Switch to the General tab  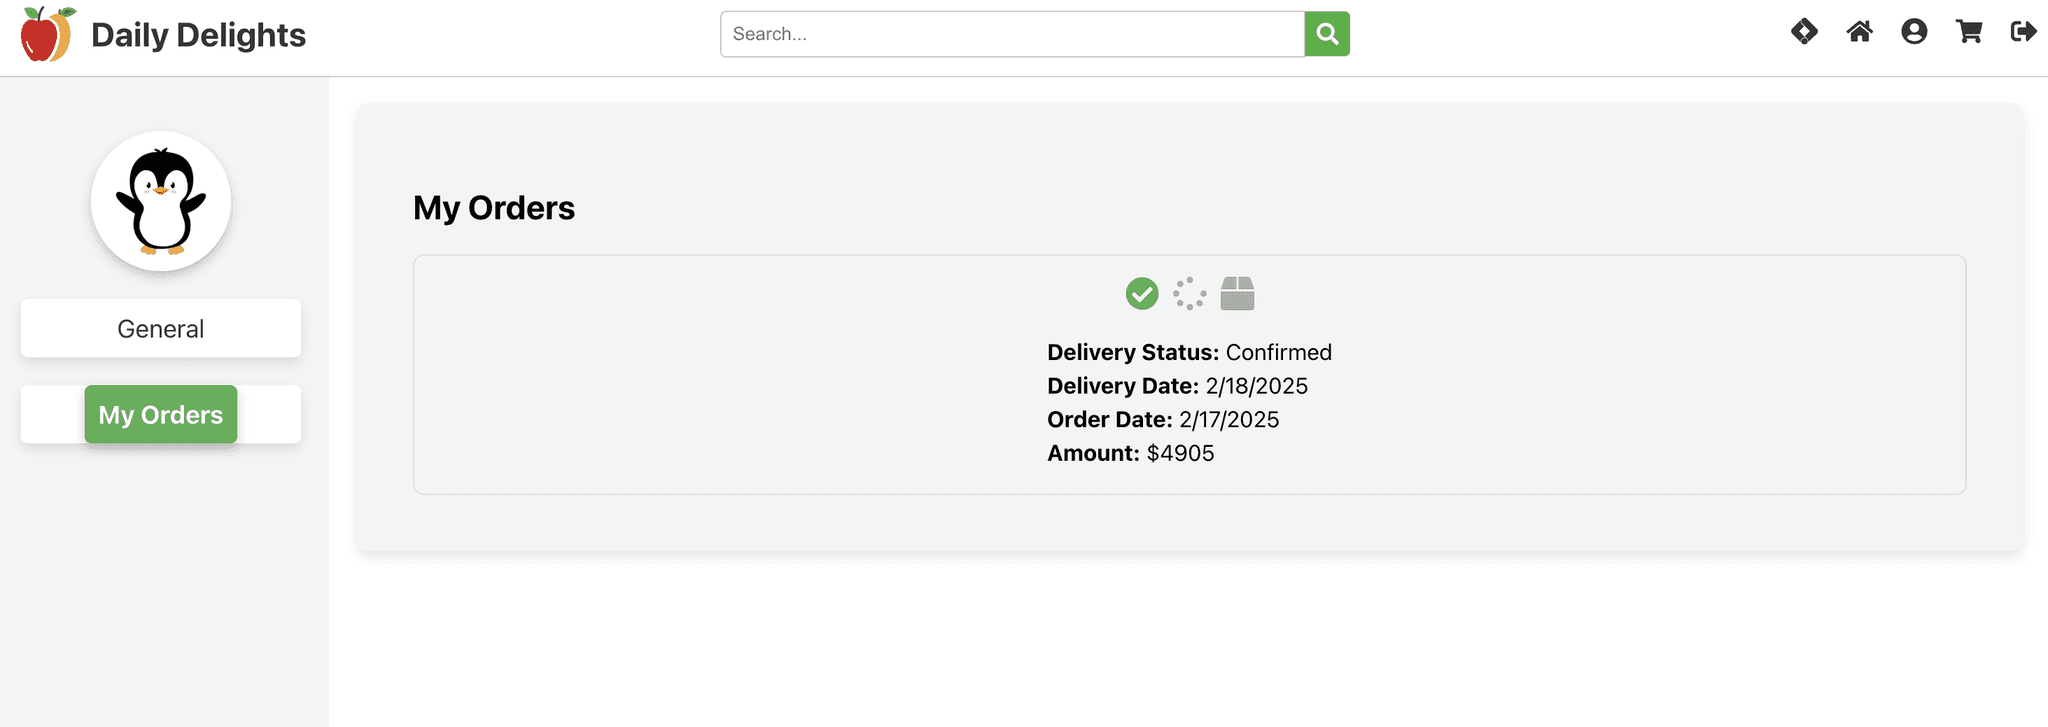160,329
